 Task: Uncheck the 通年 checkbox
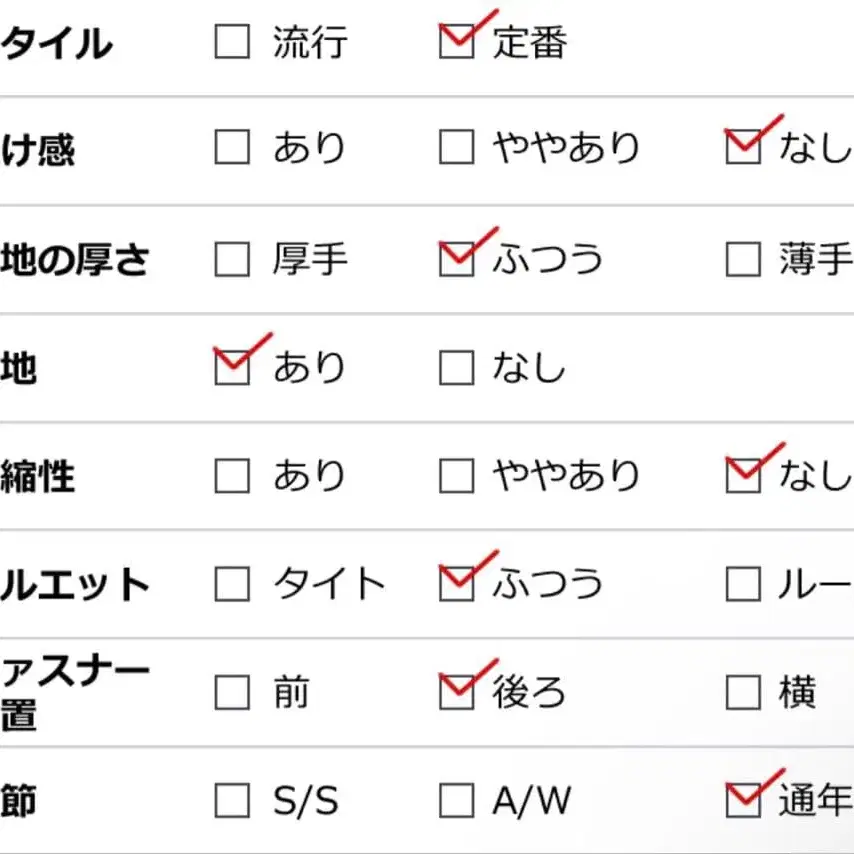point(742,800)
